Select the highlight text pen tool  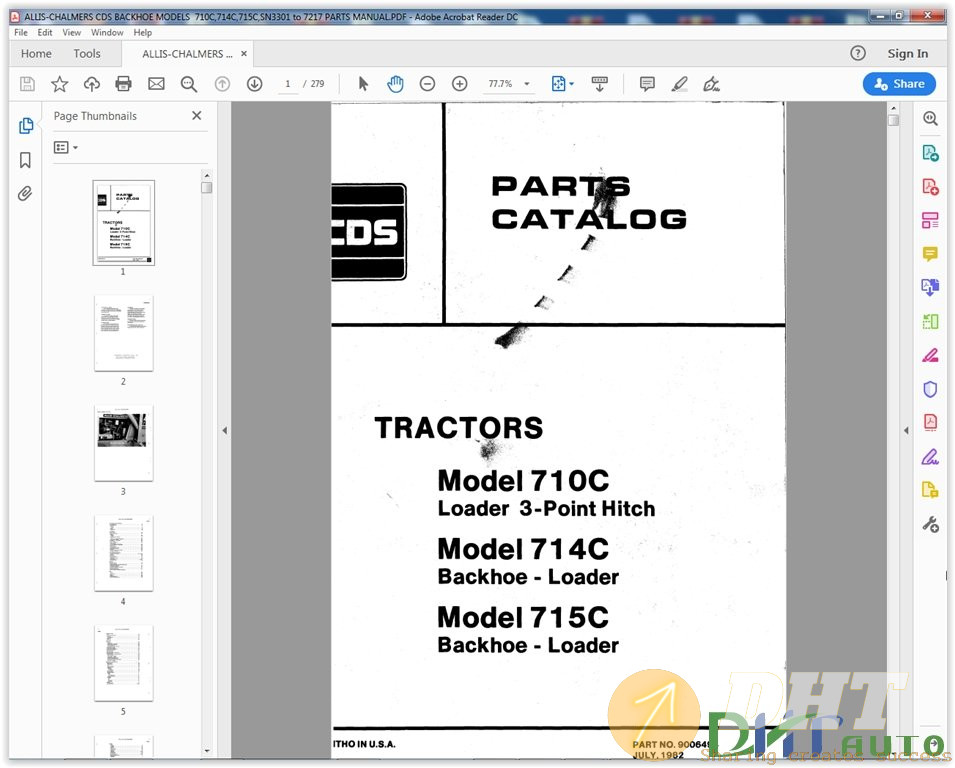pyautogui.click(x=680, y=84)
